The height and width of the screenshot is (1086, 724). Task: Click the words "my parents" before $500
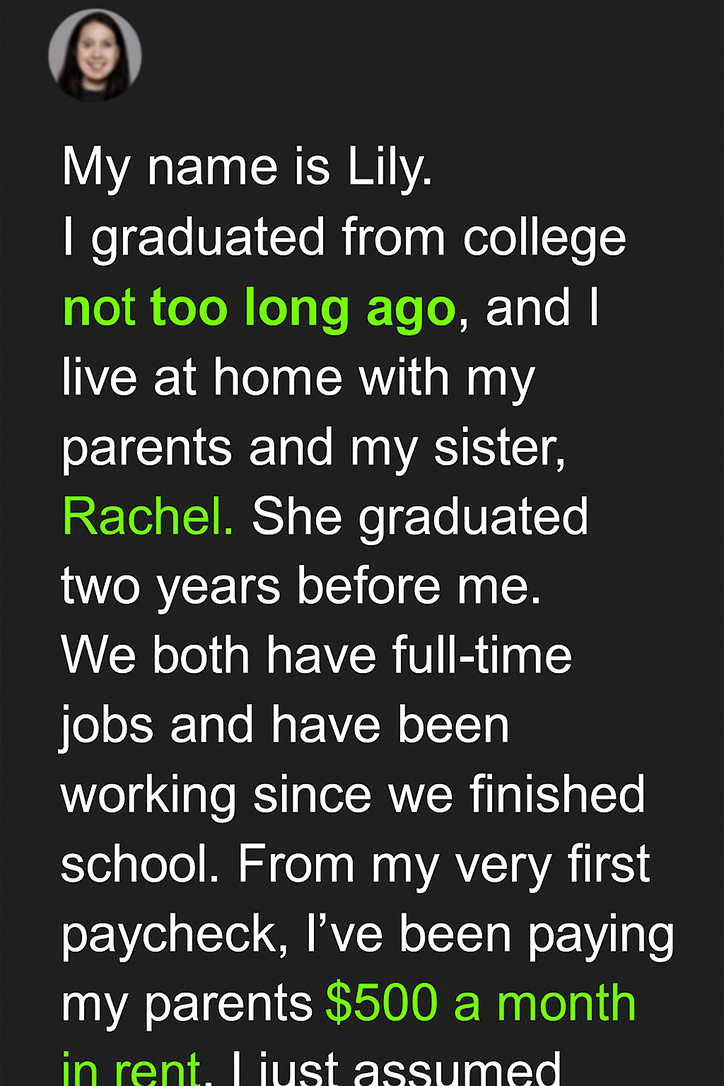pos(187,1005)
